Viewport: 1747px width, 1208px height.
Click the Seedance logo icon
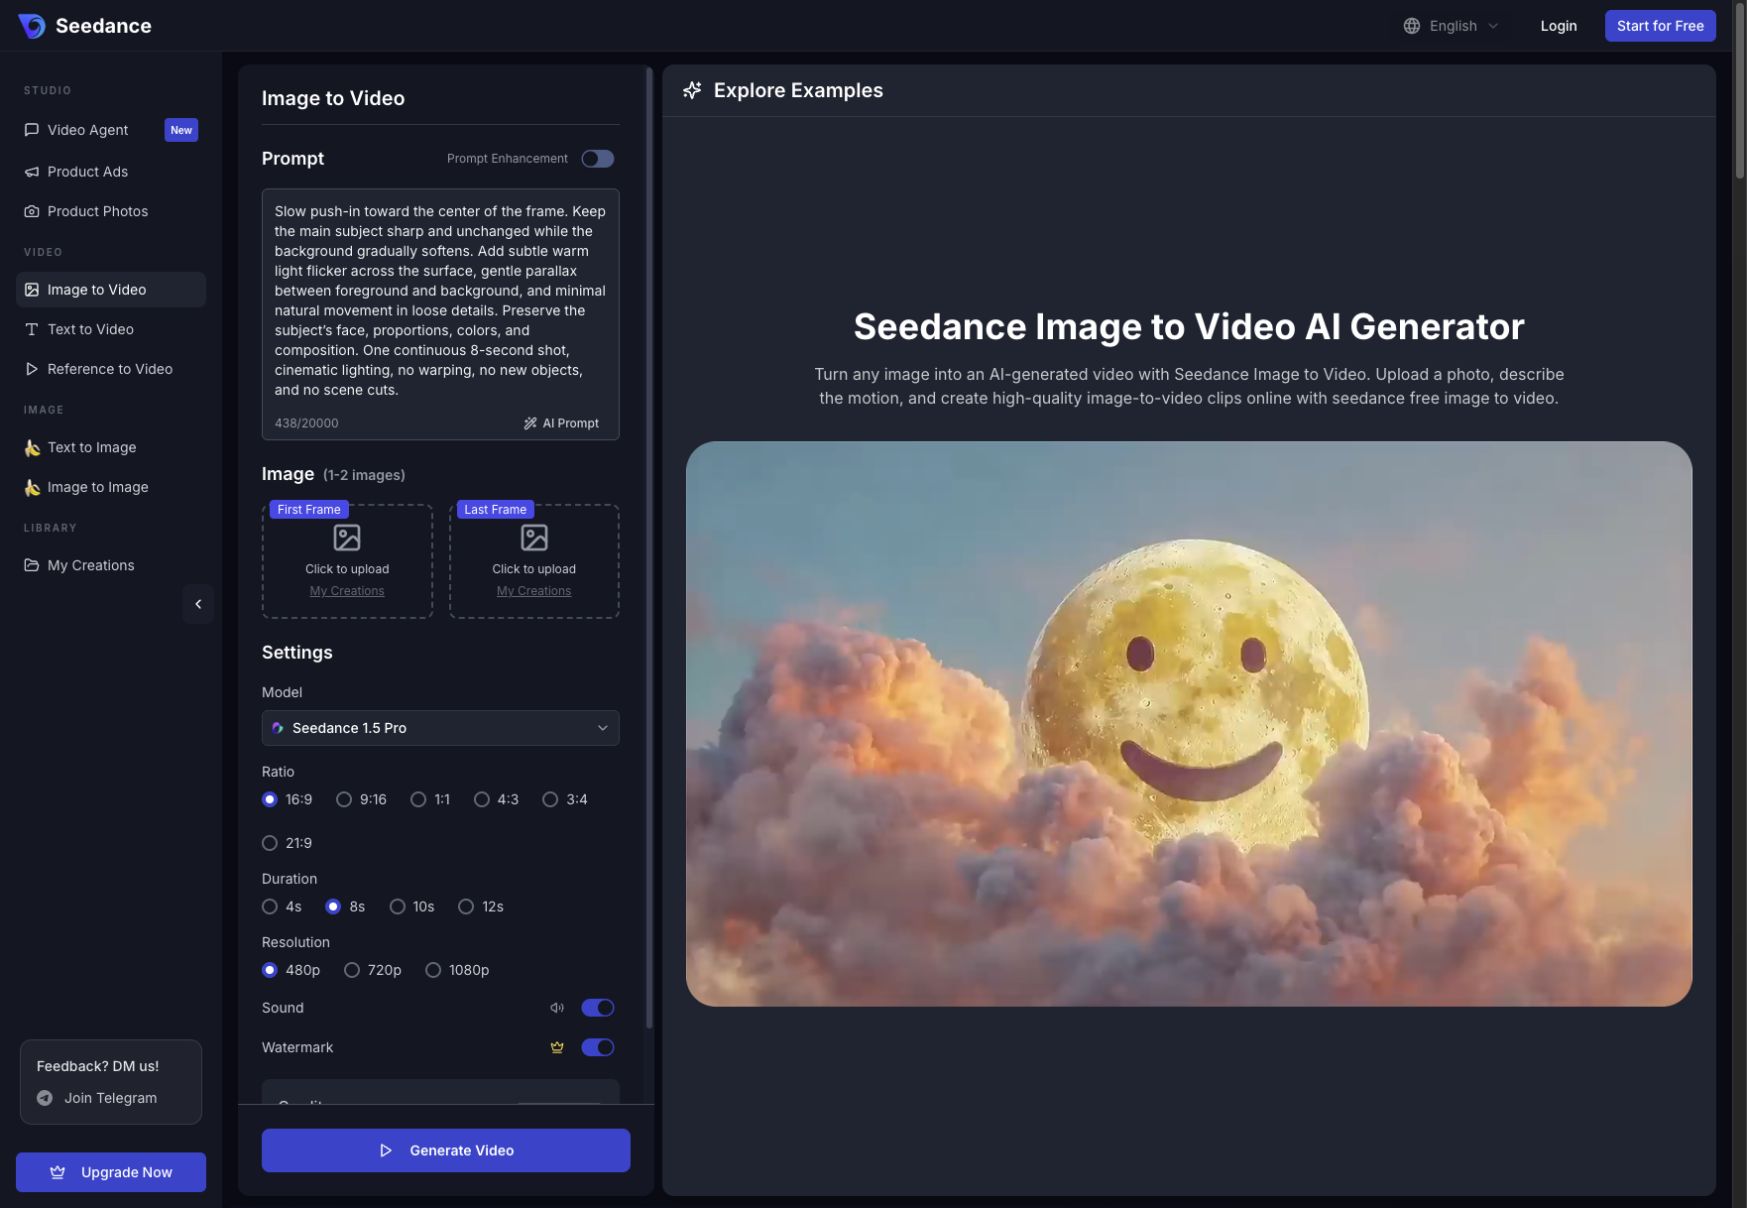coord(32,26)
